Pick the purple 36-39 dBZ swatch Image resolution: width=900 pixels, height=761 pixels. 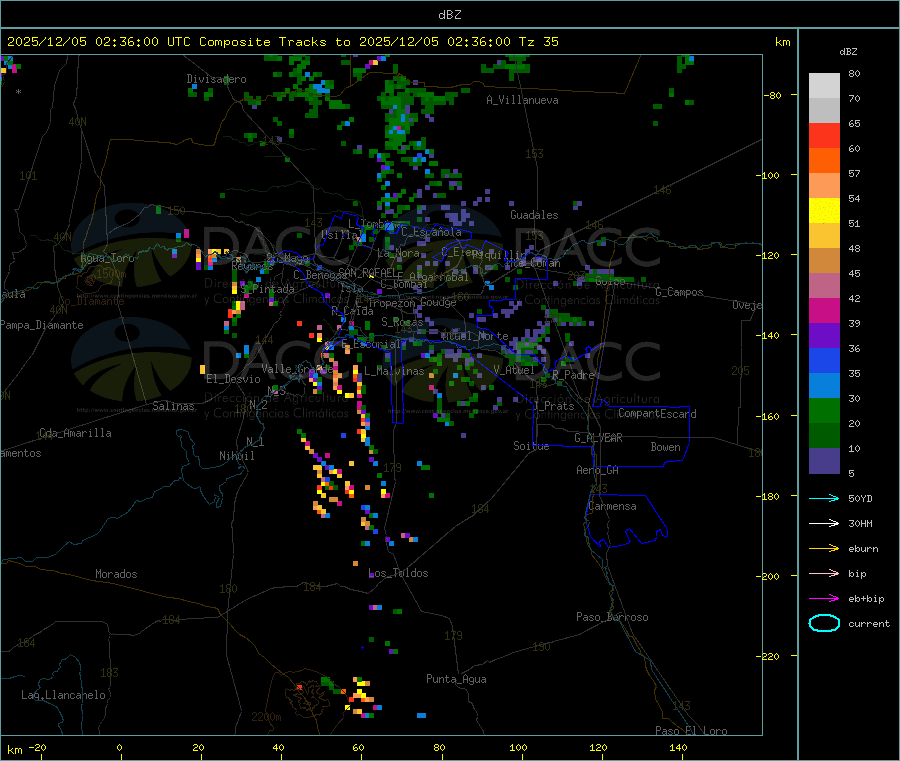pyautogui.click(x=824, y=336)
